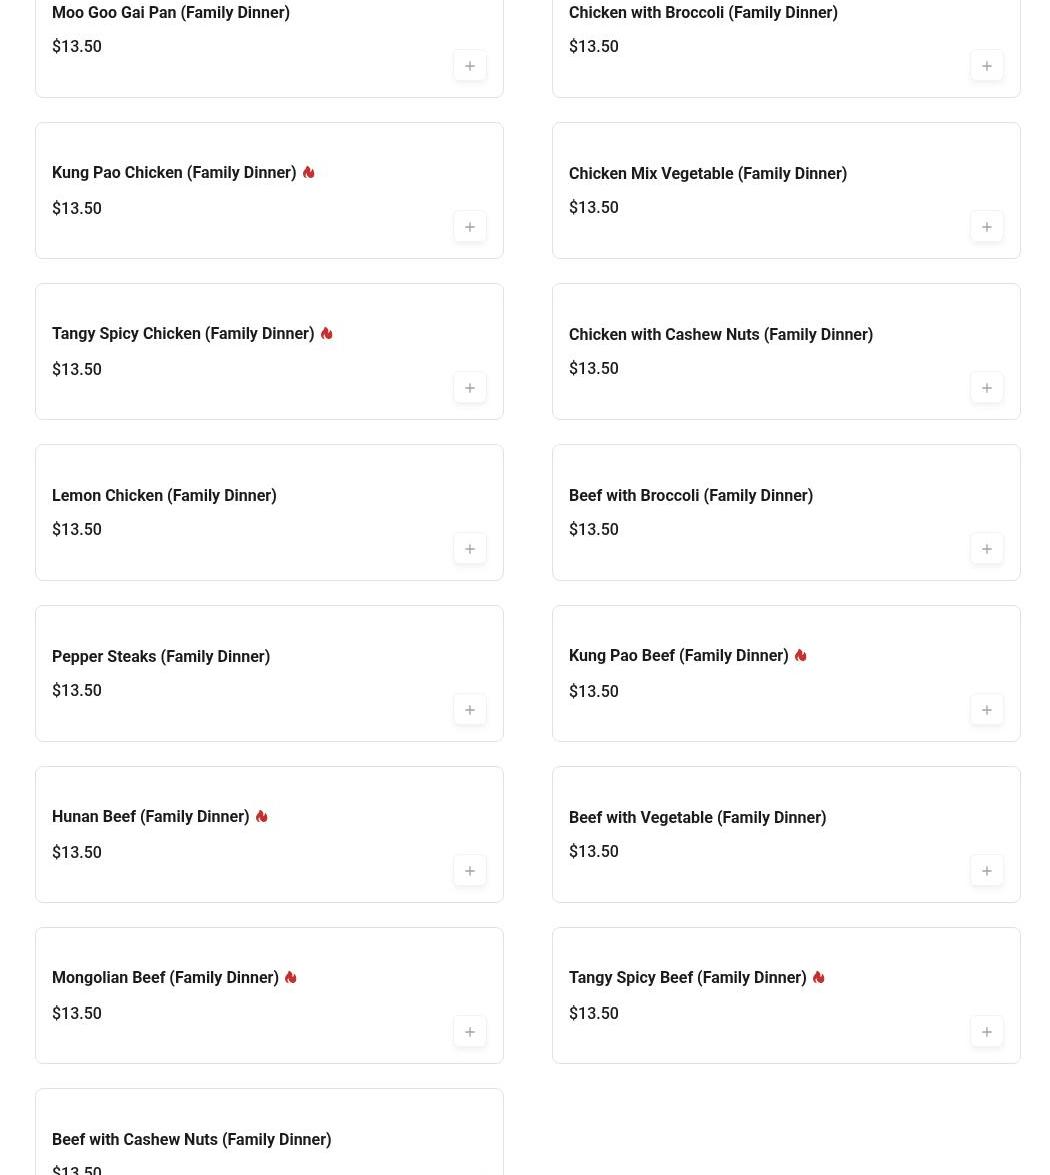1050x1175 pixels.
Task: Add Moo Goo Gai Pan to cart
Action: coord(470,66)
